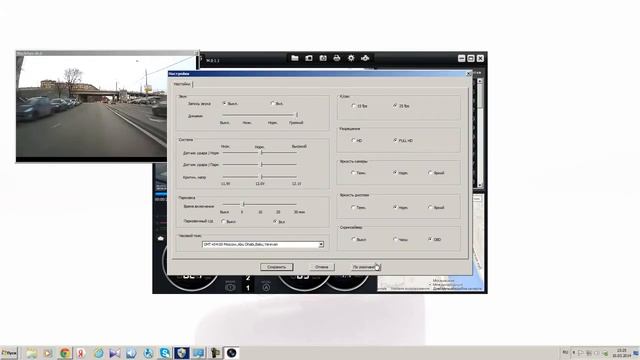
Task: Choose the FULL HD resolution radio button
Action: click(395, 140)
